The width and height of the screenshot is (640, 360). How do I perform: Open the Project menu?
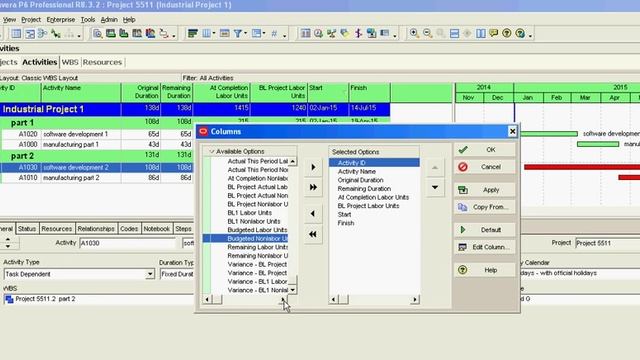click(31, 20)
